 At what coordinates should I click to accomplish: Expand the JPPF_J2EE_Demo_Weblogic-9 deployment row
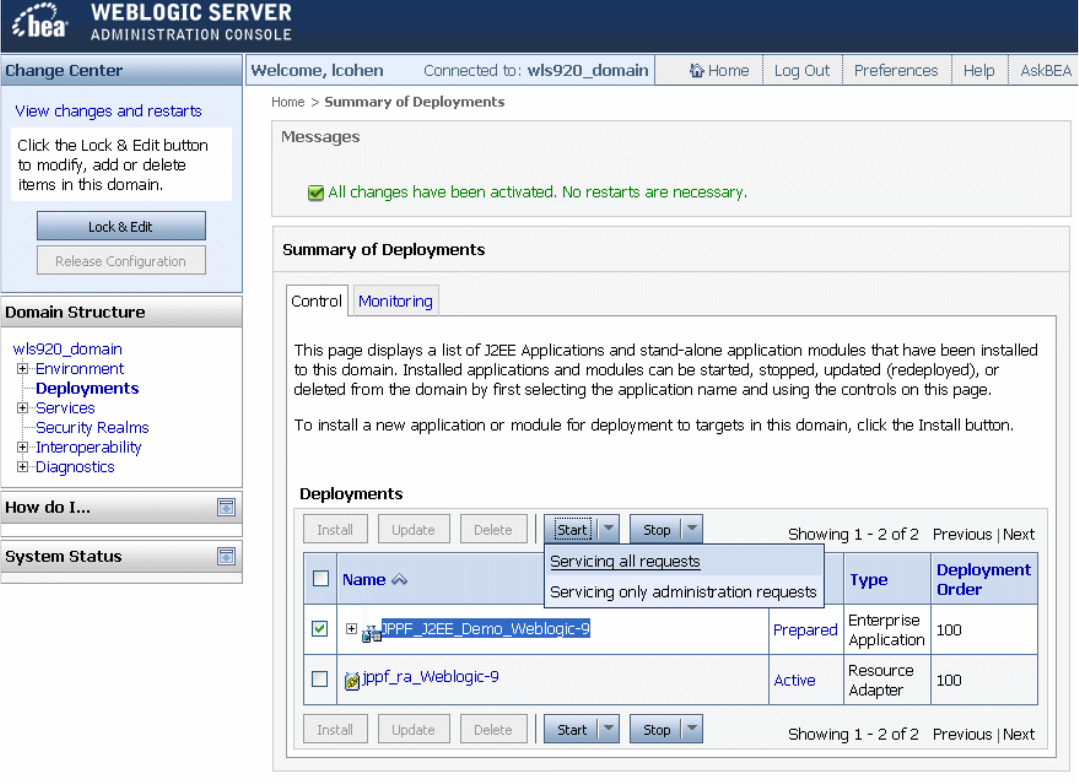pyautogui.click(x=351, y=628)
